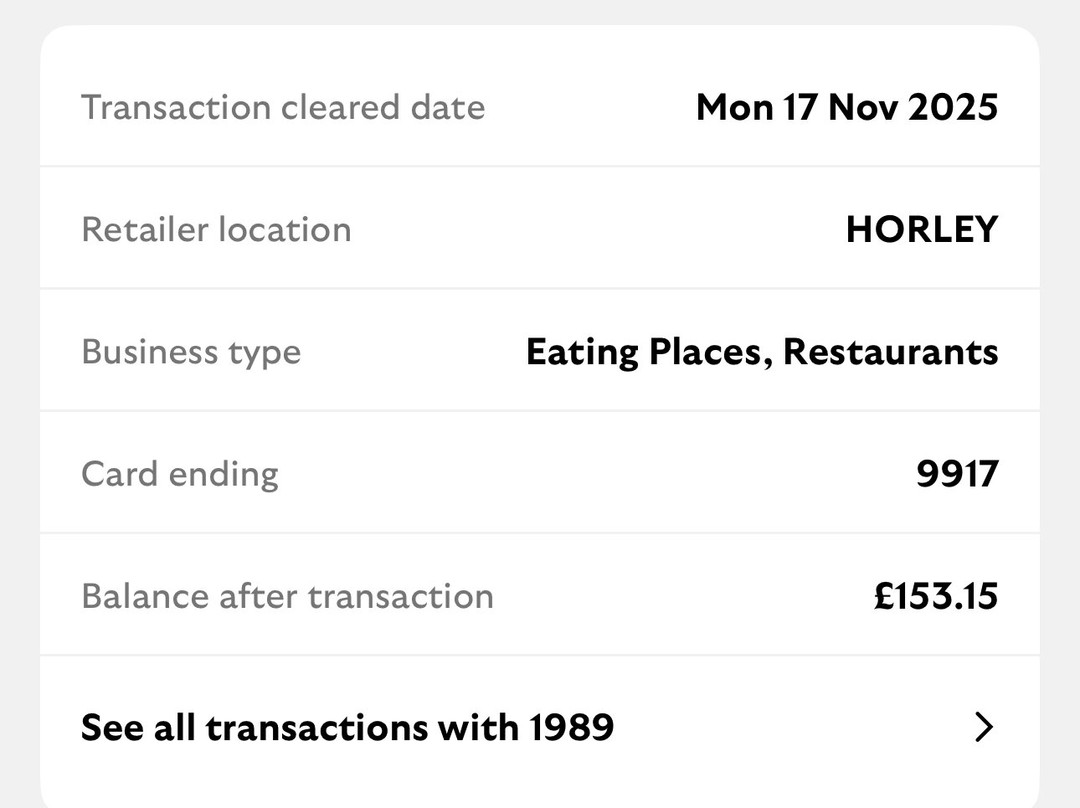1080x808 pixels.
Task: Click the number 1989 in transactions link
Action: (x=572, y=727)
